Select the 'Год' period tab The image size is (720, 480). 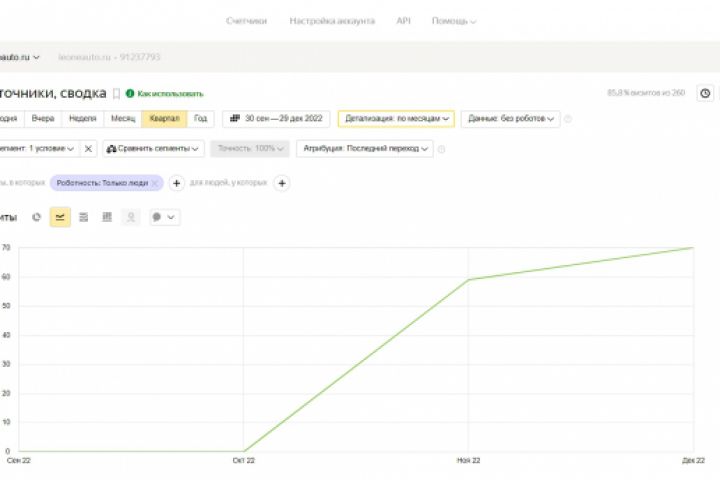click(200, 119)
